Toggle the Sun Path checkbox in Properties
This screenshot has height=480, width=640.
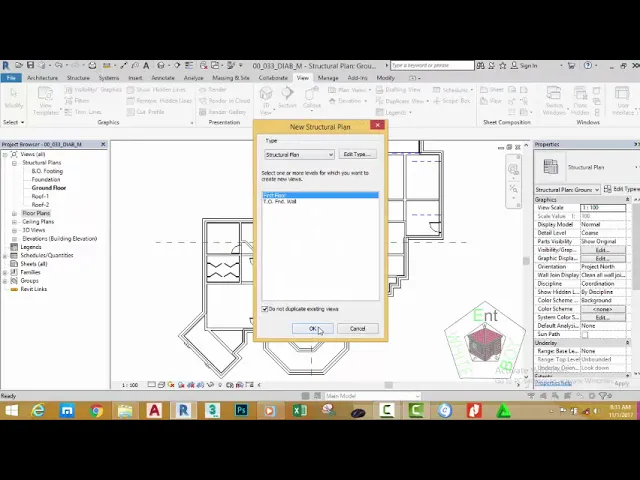(x=585, y=335)
